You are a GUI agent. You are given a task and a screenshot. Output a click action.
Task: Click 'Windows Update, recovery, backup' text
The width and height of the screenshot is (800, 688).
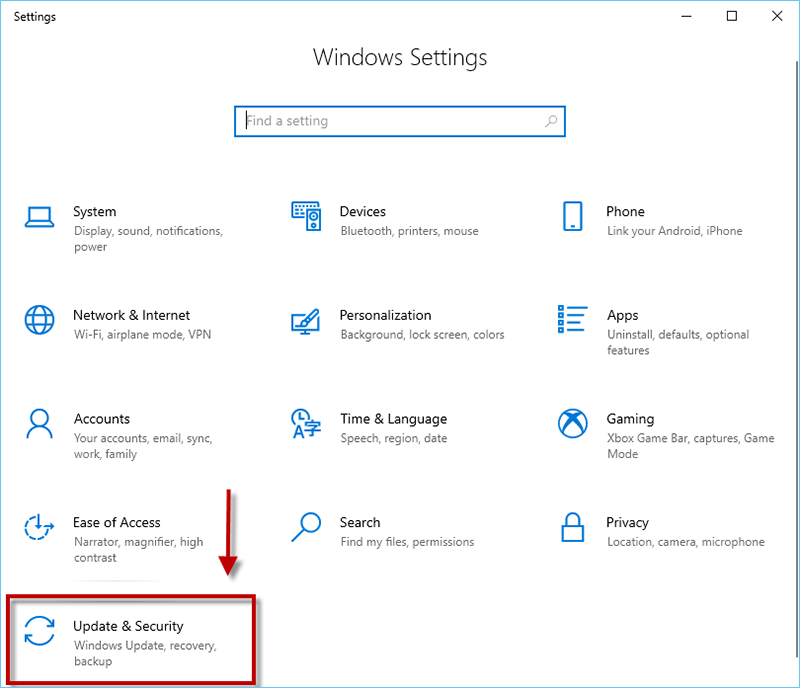point(145,653)
